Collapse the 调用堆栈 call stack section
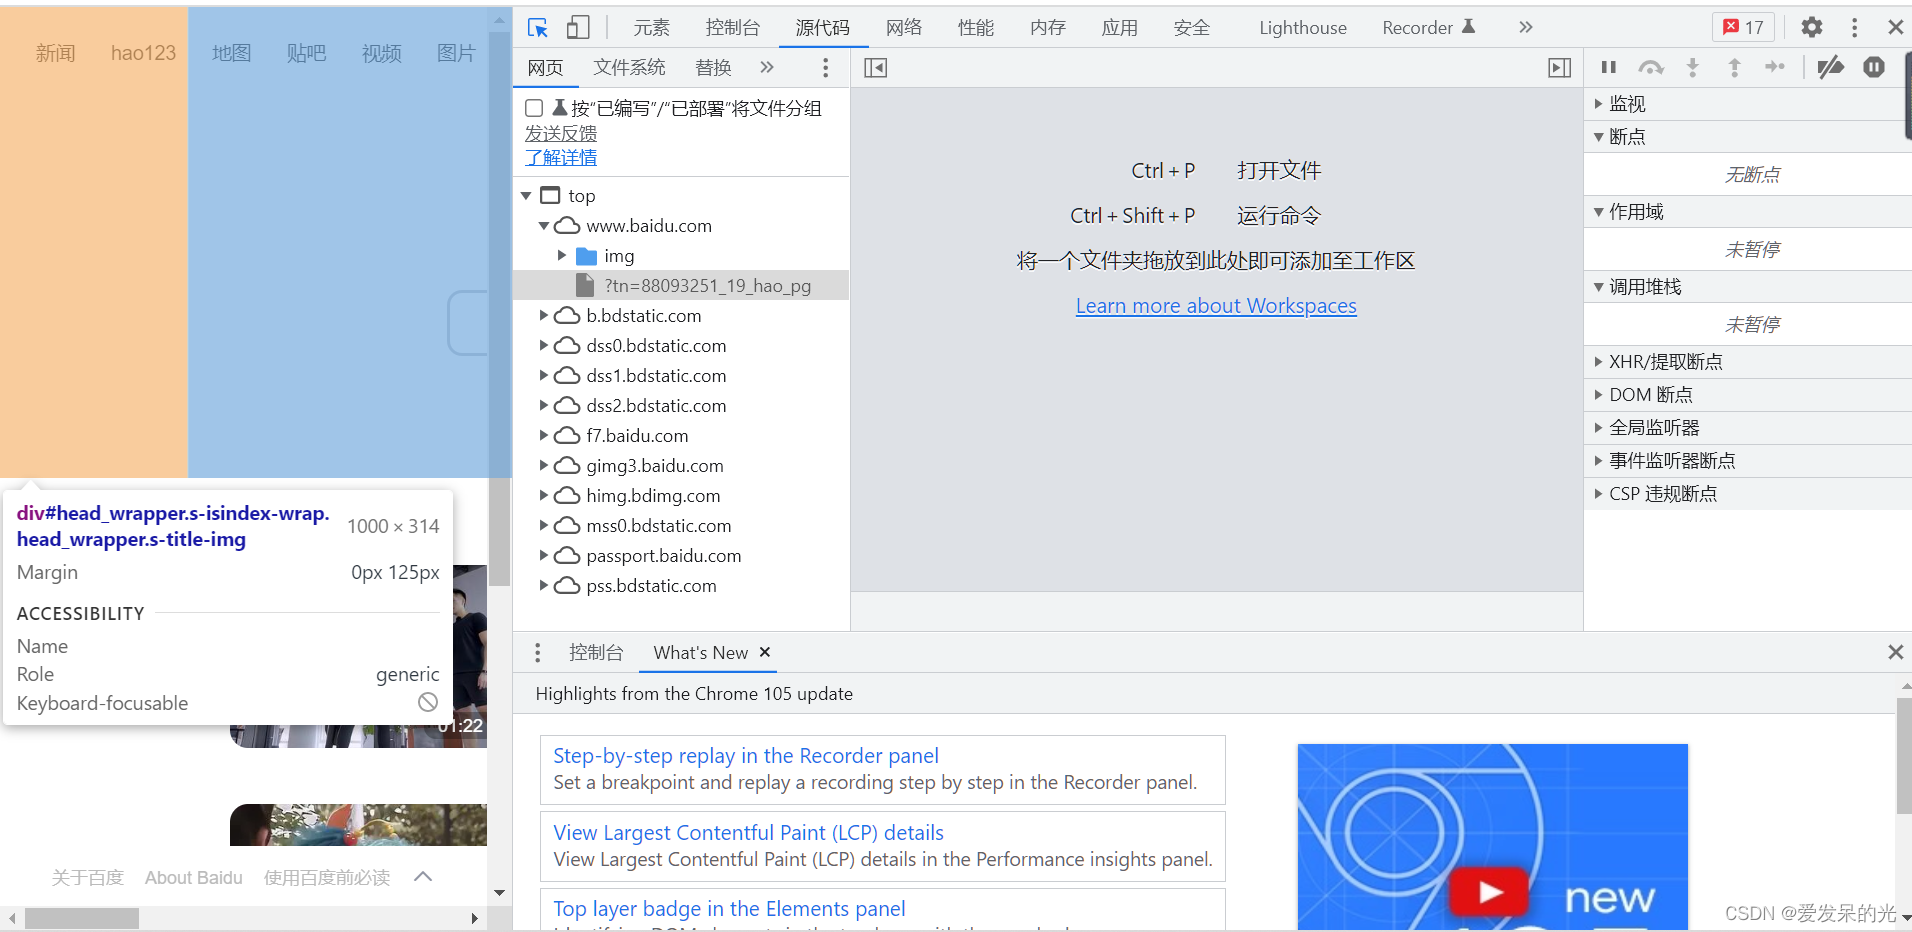The width and height of the screenshot is (1912, 932). [1747, 287]
